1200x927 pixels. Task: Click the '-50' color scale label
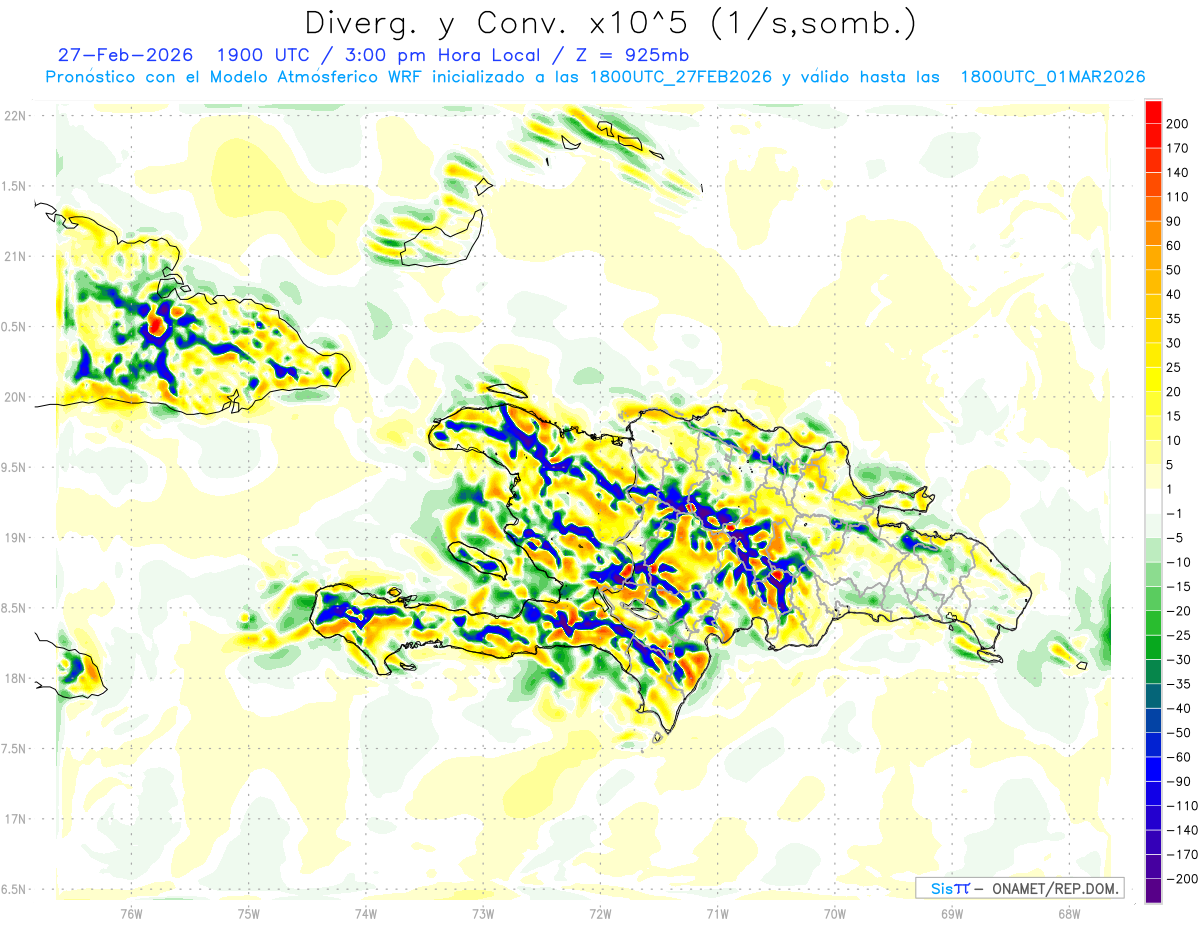point(1177,733)
